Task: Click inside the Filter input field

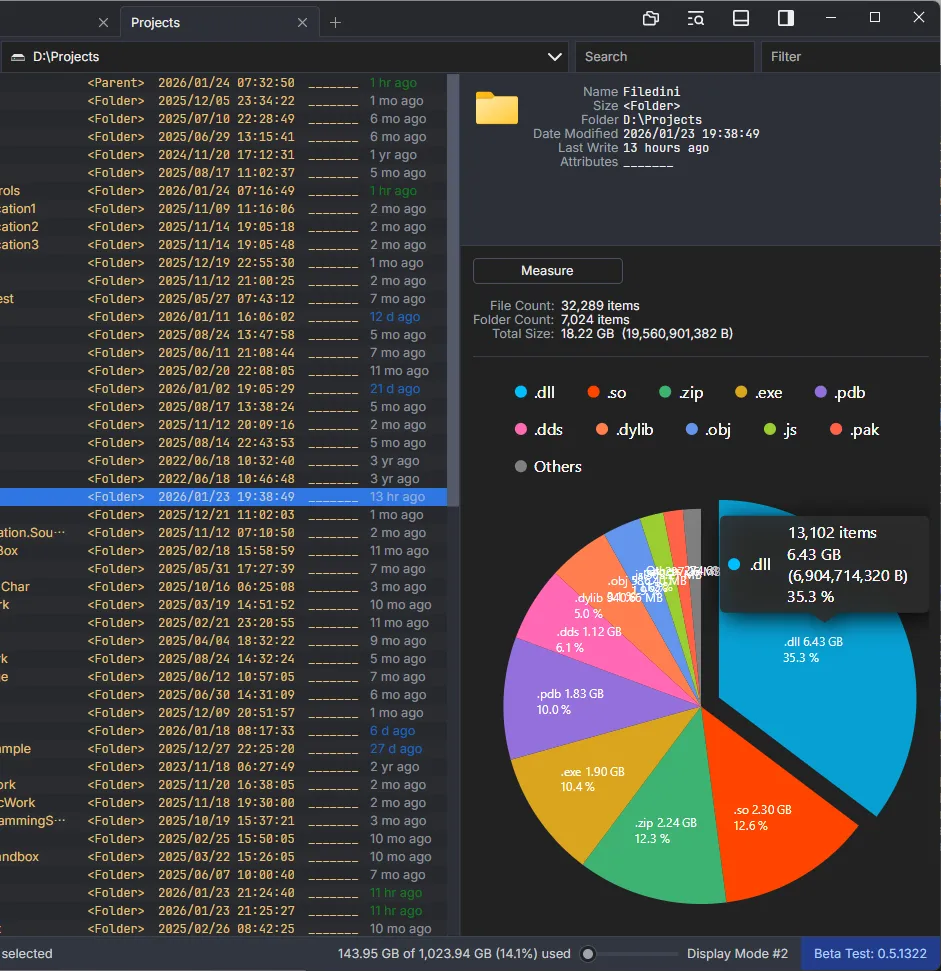Action: pyautogui.click(x=849, y=56)
